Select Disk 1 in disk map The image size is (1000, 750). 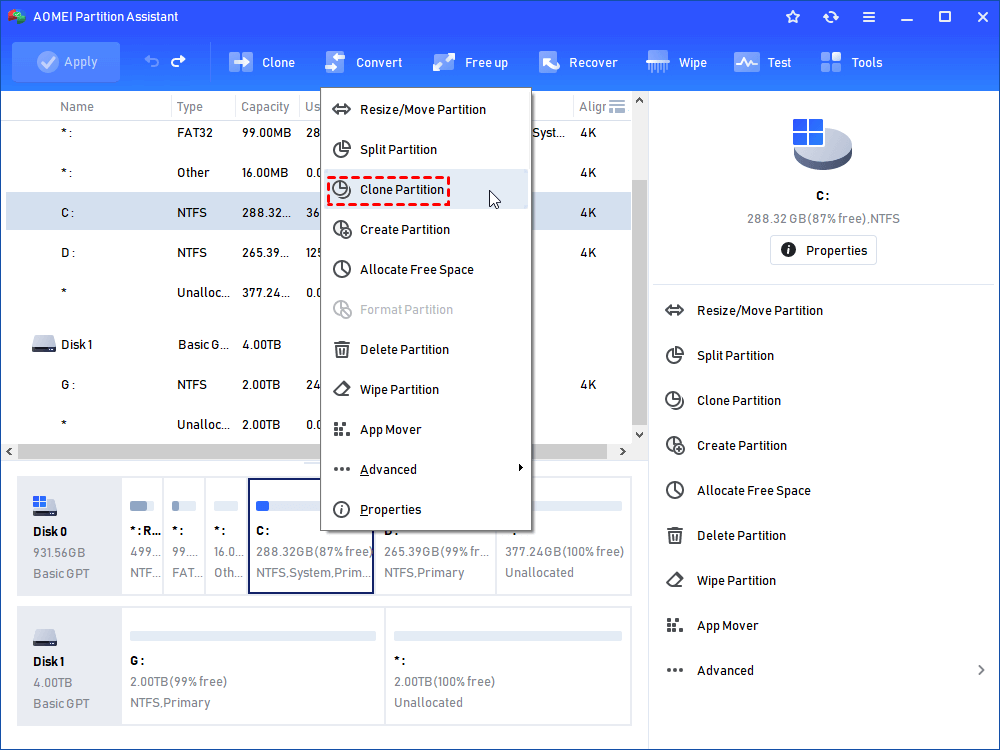click(x=69, y=666)
